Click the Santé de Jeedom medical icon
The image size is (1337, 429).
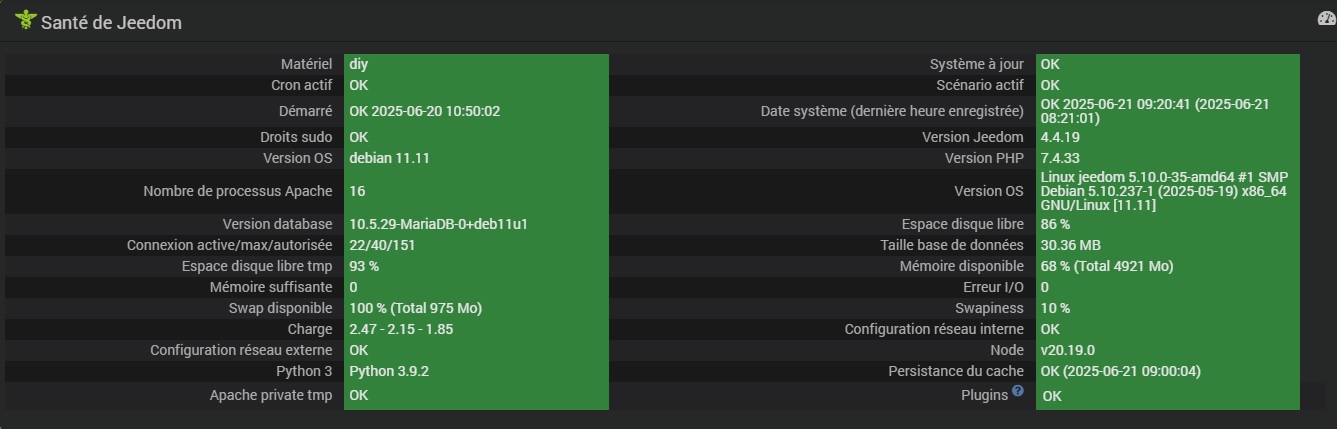[24, 20]
